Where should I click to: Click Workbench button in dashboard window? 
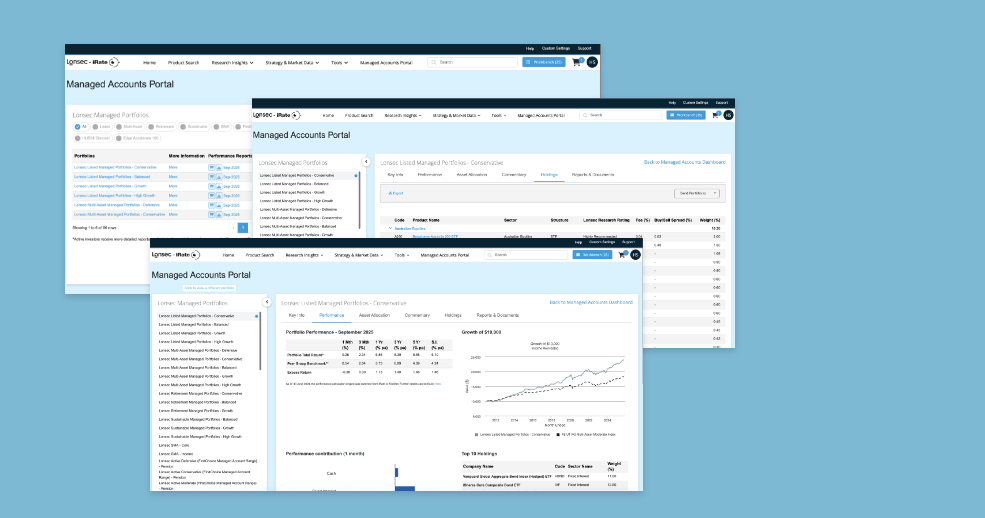(544, 62)
